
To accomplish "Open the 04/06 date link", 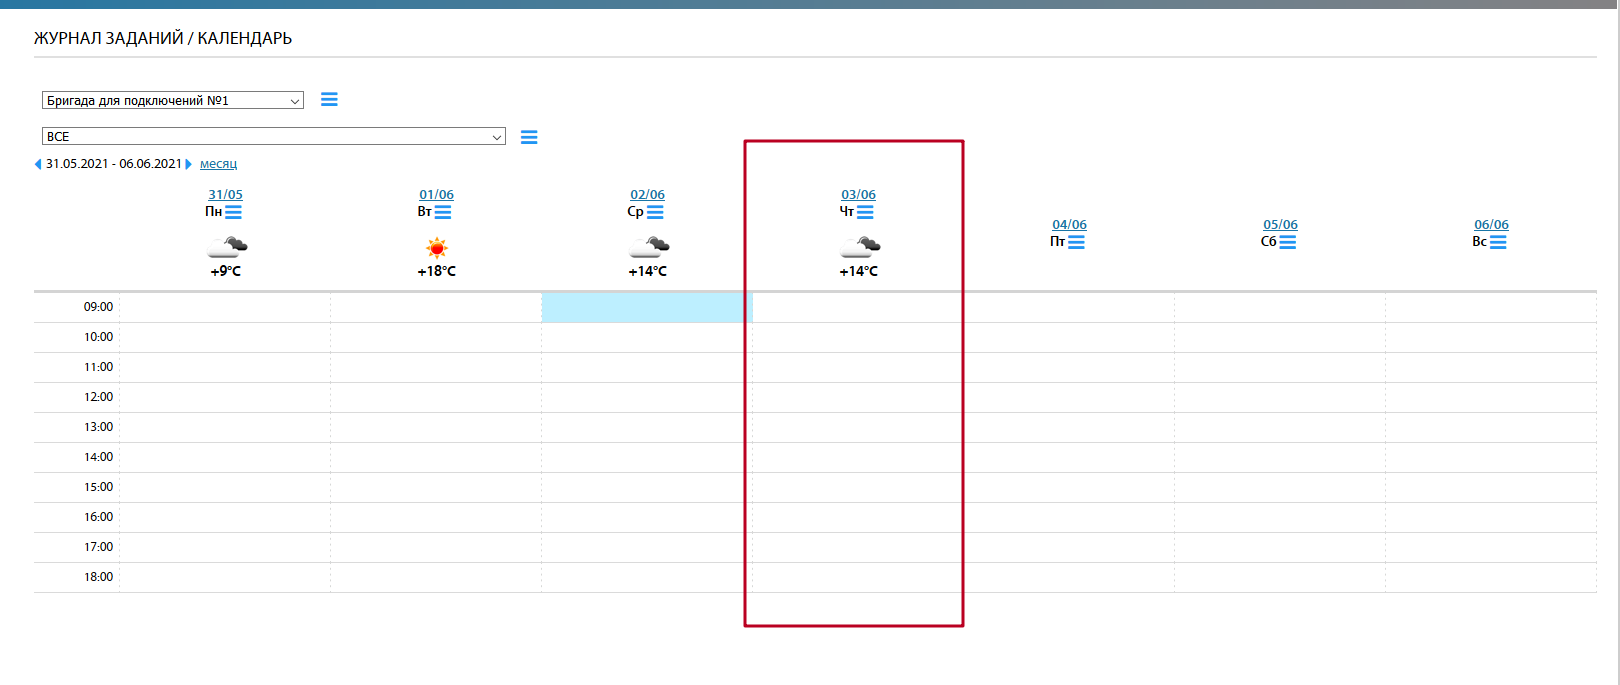I will point(1069,225).
